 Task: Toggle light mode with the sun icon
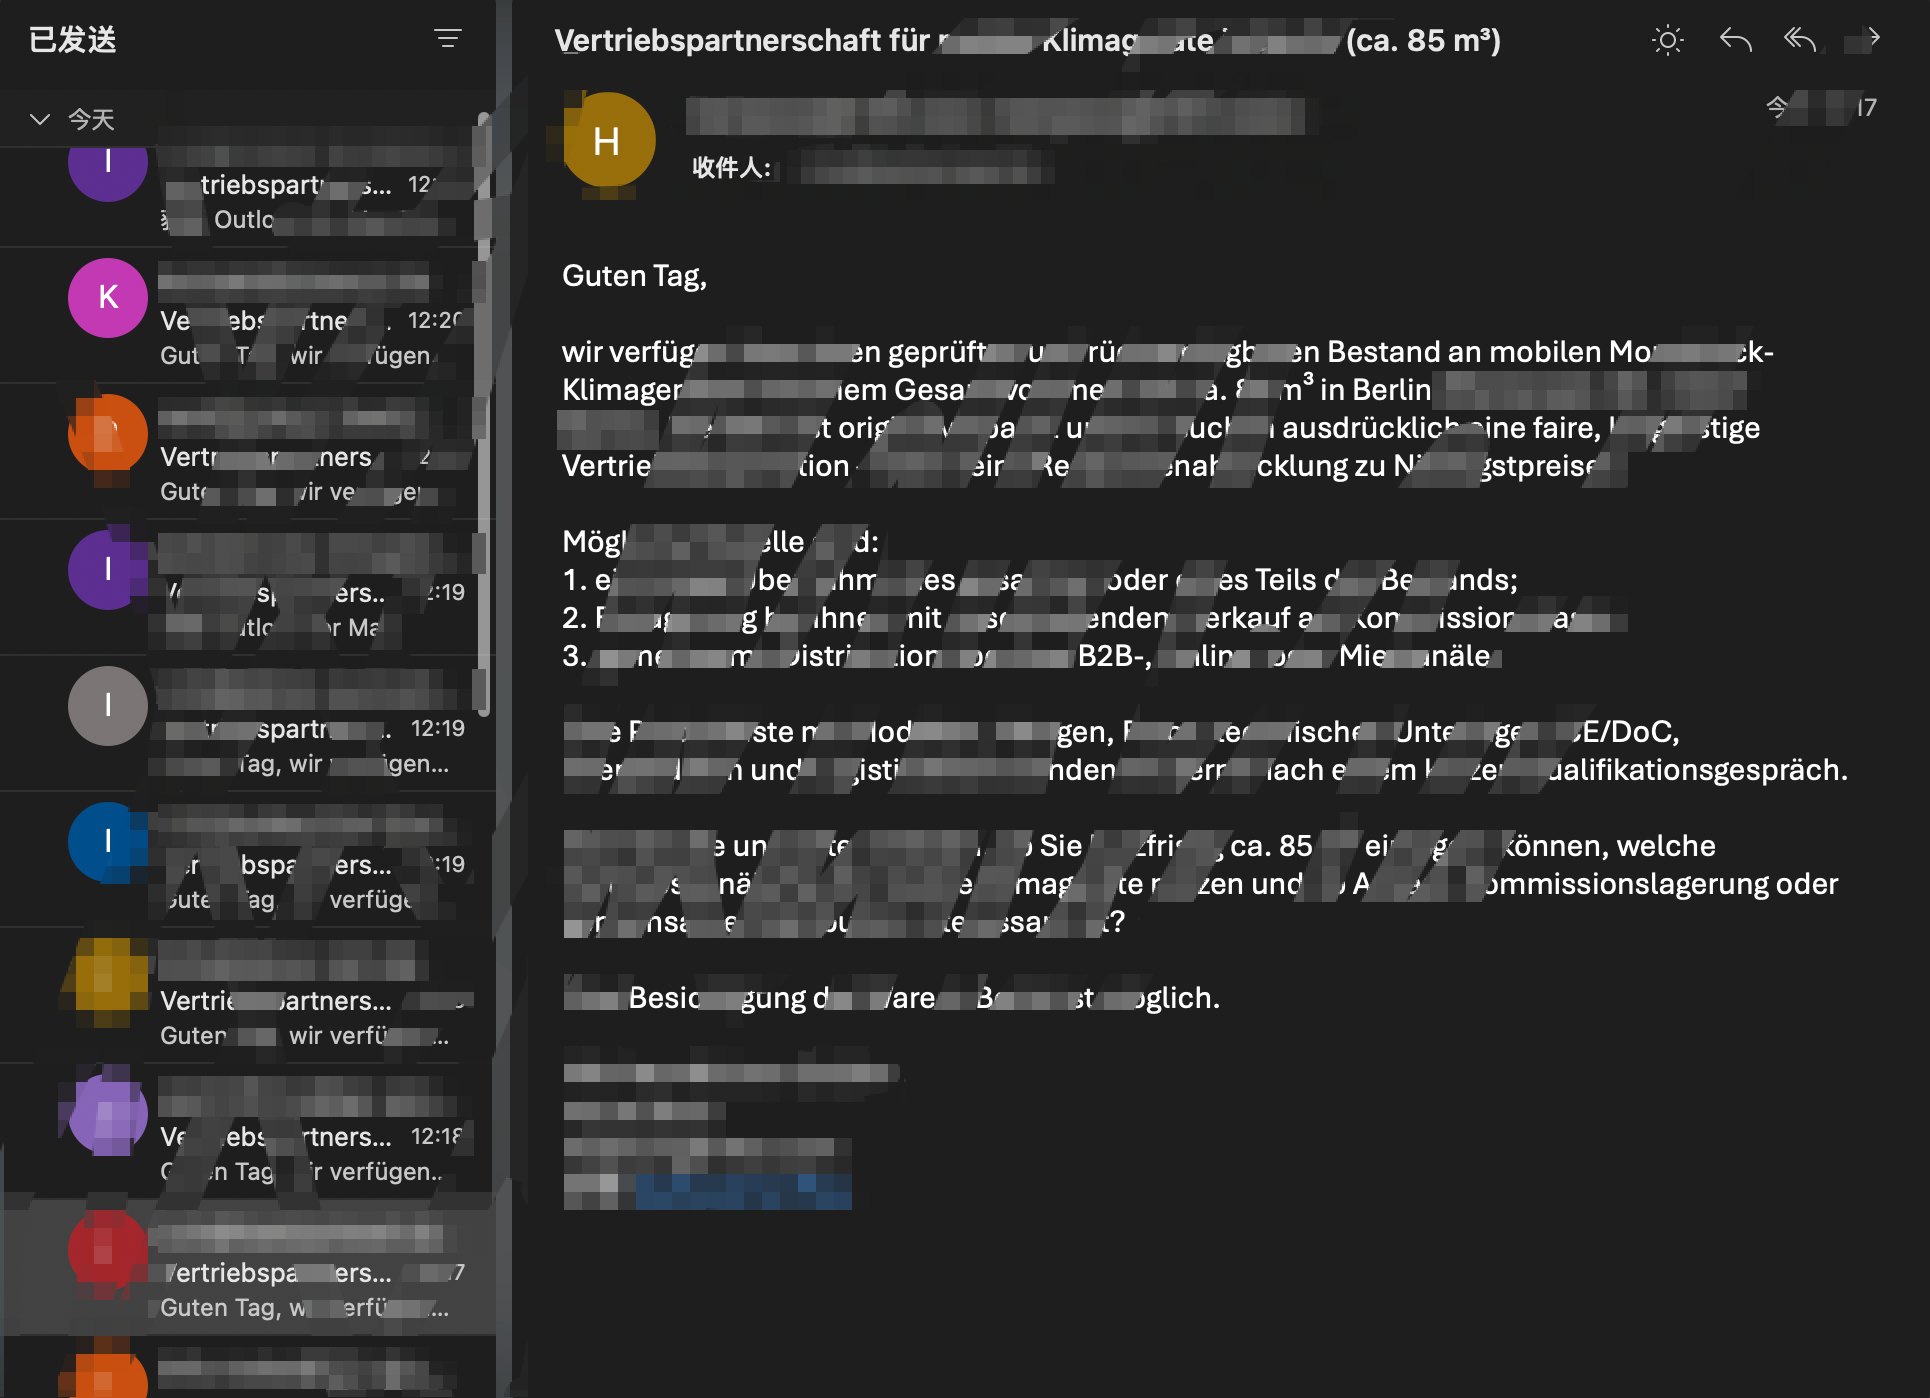click(x=1668, y=40)
